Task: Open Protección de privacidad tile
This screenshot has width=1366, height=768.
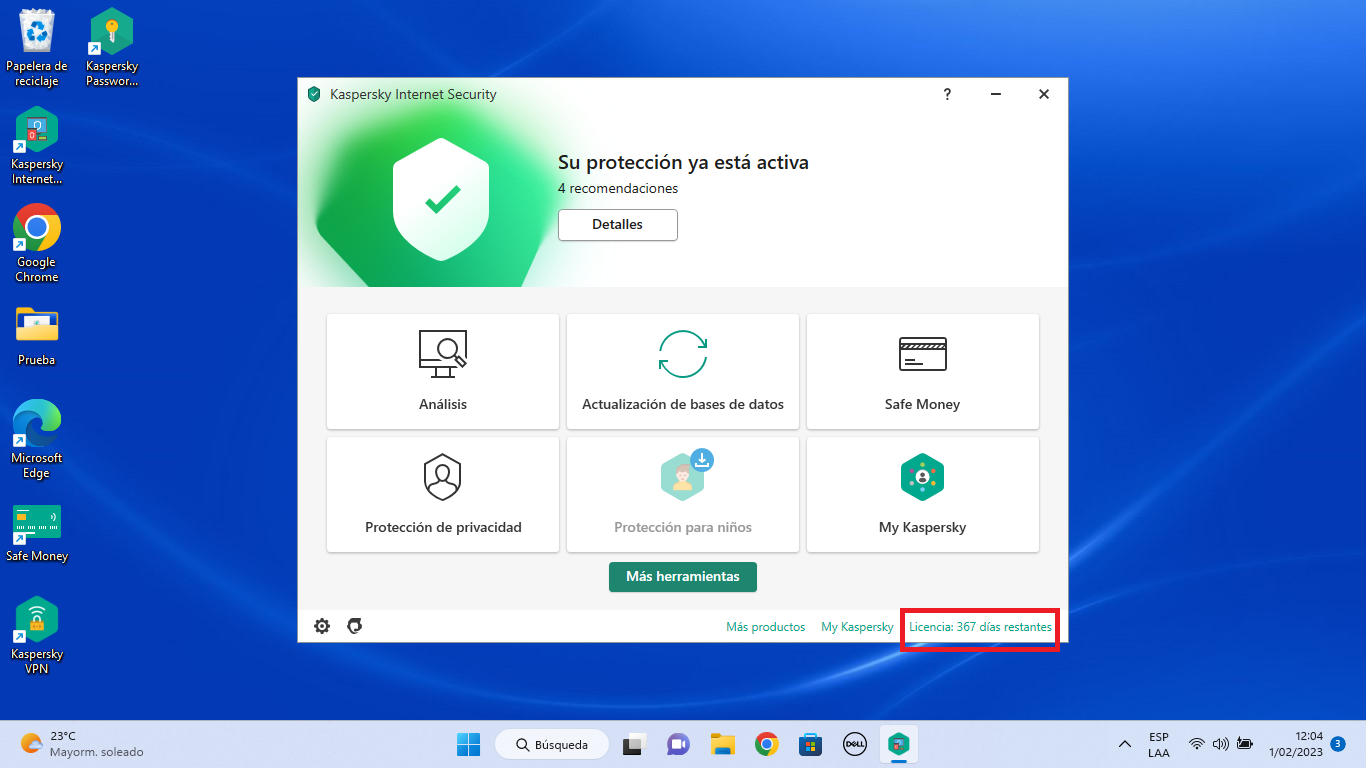Action: point(442,494)
